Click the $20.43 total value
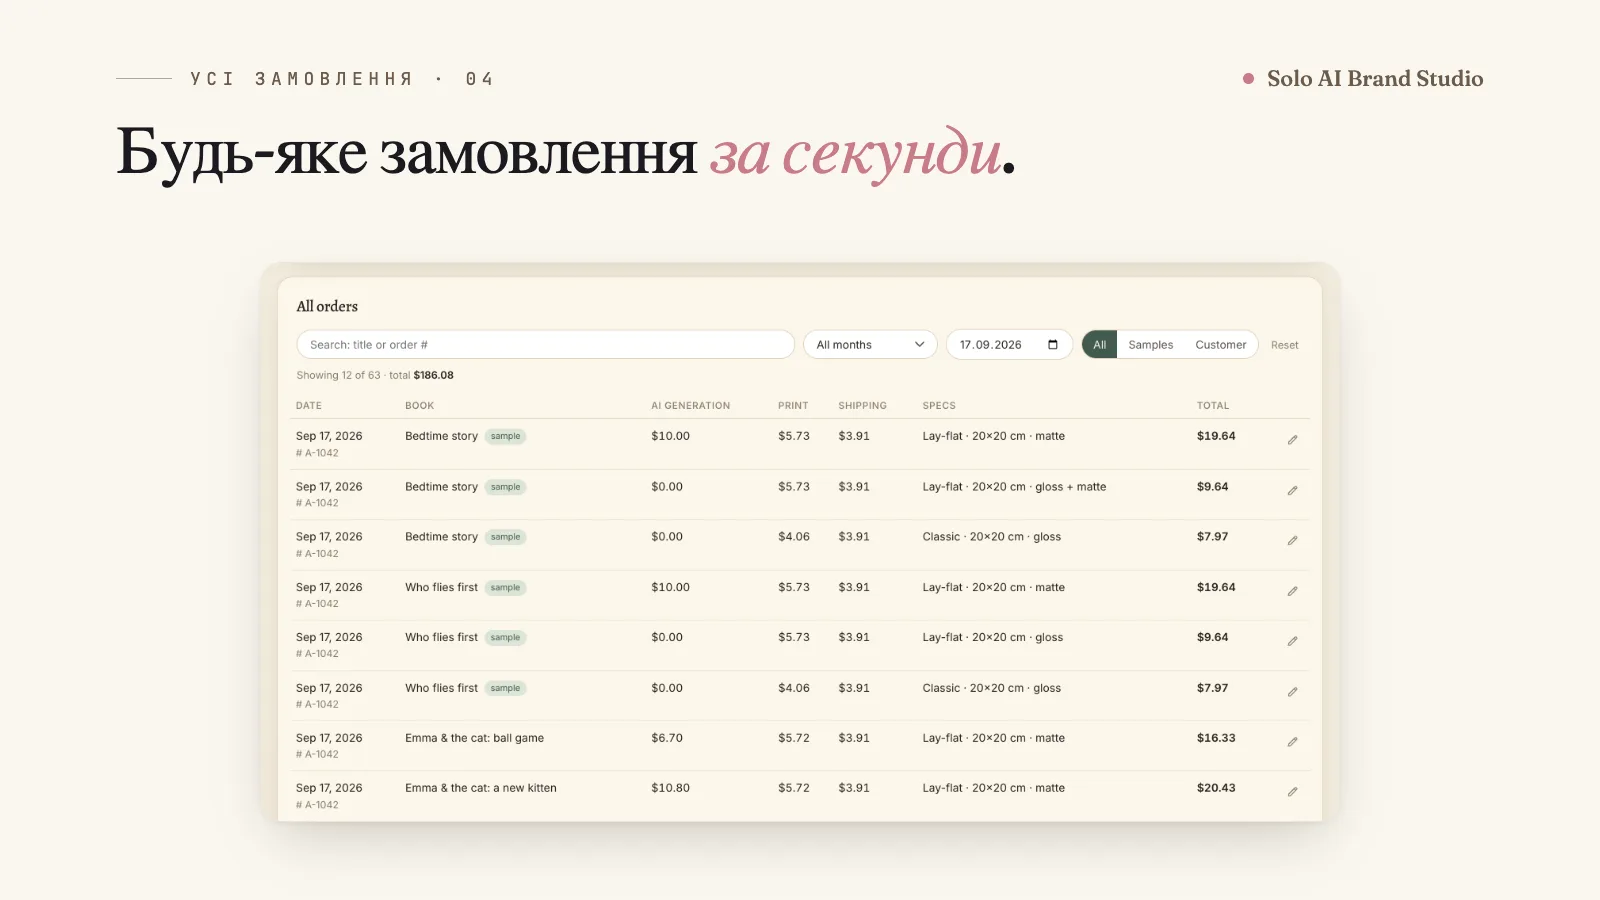1600x900 pixels. [x=1216, y=788]
